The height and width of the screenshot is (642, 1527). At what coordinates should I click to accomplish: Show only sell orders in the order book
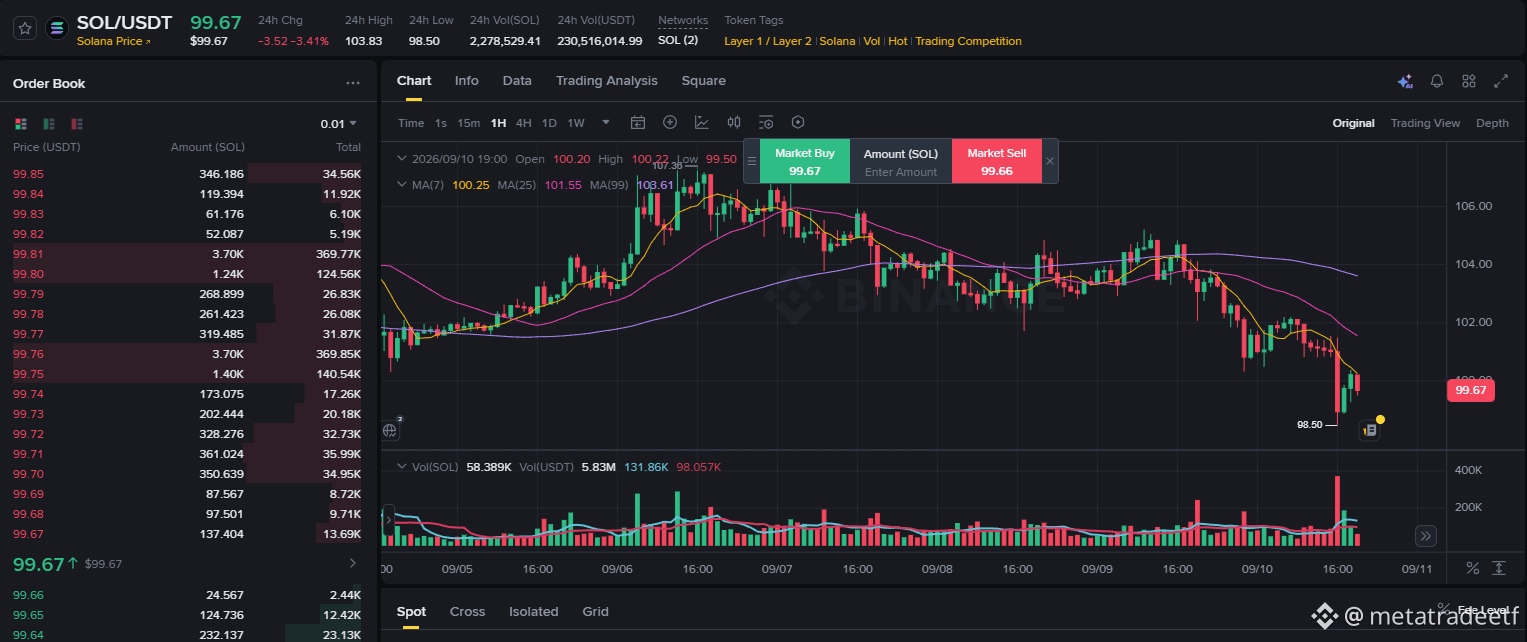[77, 124]
